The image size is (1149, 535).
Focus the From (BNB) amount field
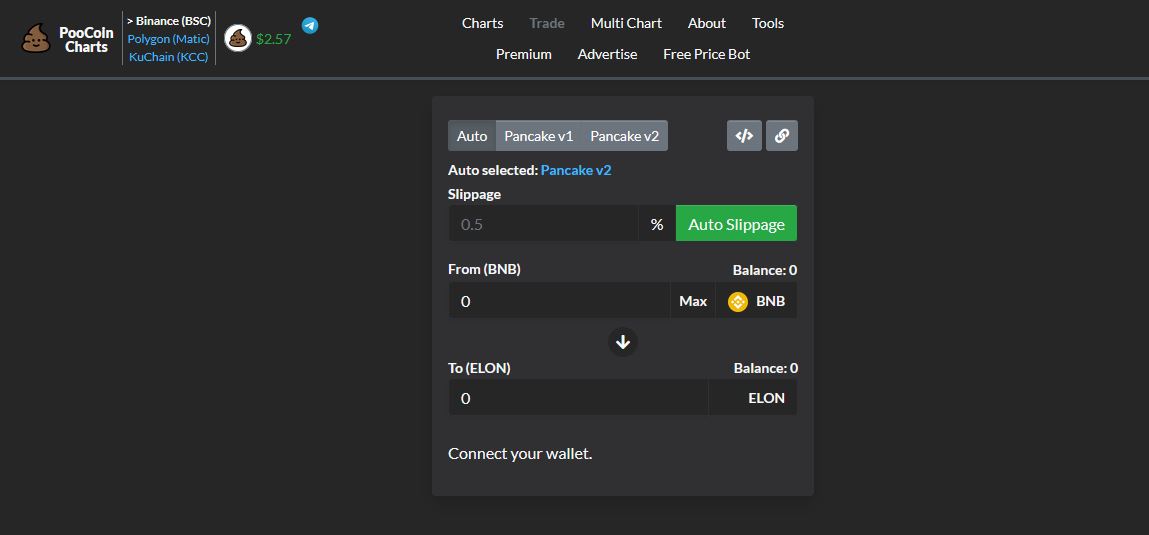(x=560, y=301)
